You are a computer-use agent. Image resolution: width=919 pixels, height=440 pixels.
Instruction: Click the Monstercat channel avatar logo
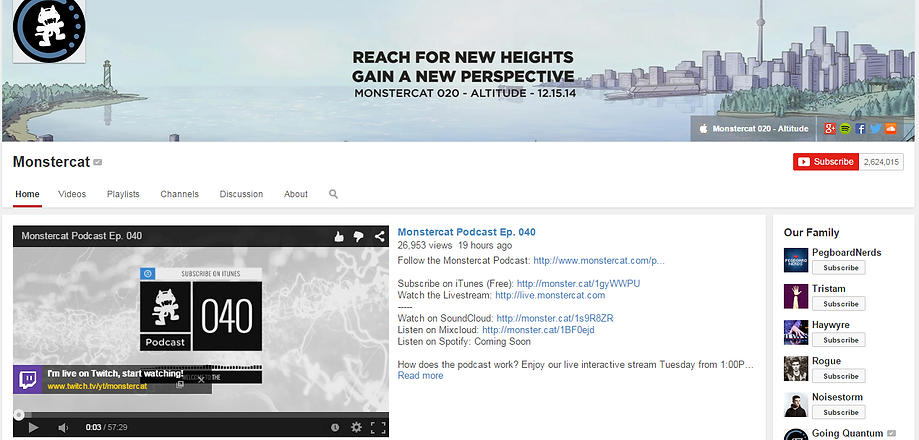(49, 30)
